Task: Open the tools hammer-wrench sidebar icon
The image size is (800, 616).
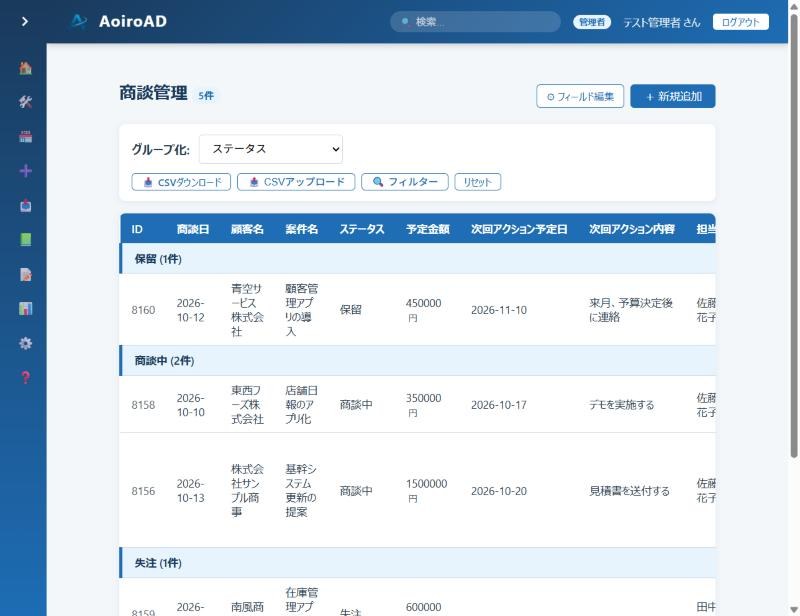Action: tap(26, 102)
